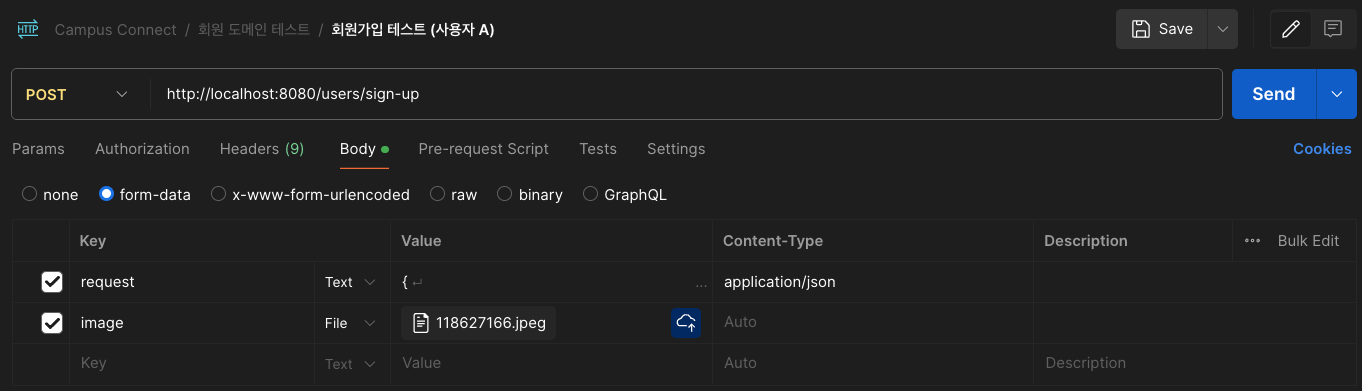Click the empty row Auto content-type cell
Image resolution: width=1362 pixels, height=391 pixels.
pos(872,364)
